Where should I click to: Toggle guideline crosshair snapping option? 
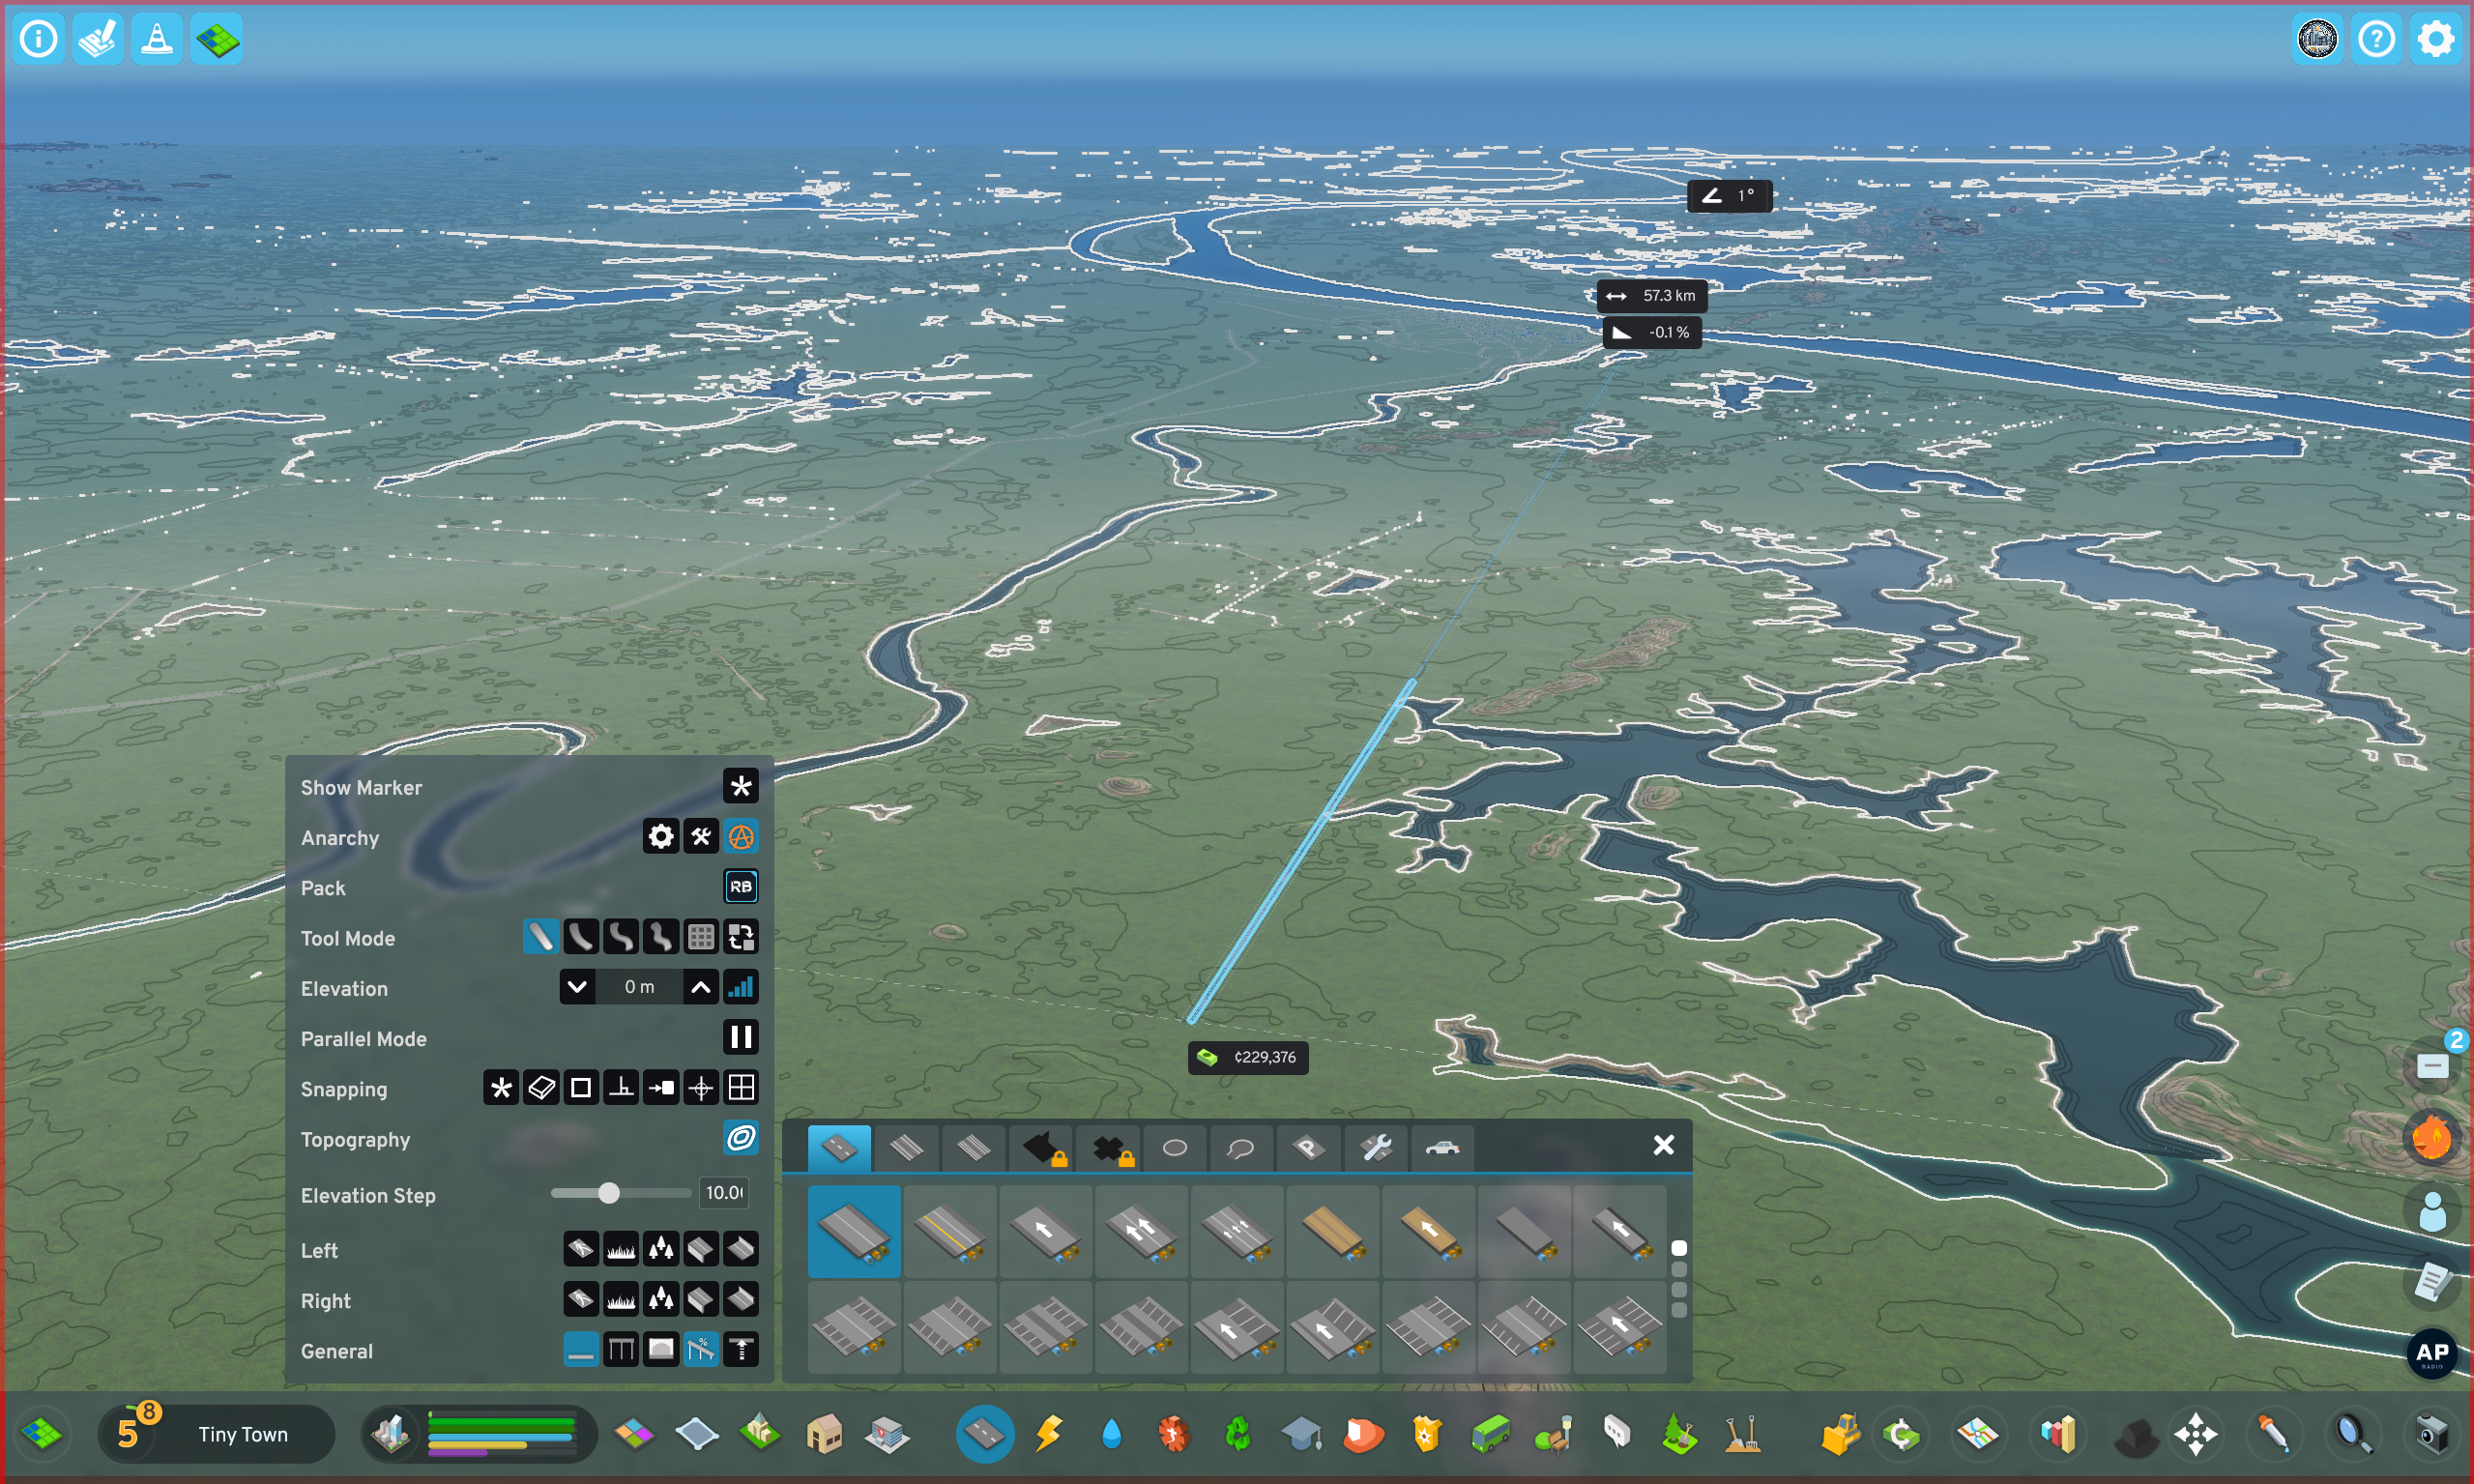click(x=700, y=1087)
